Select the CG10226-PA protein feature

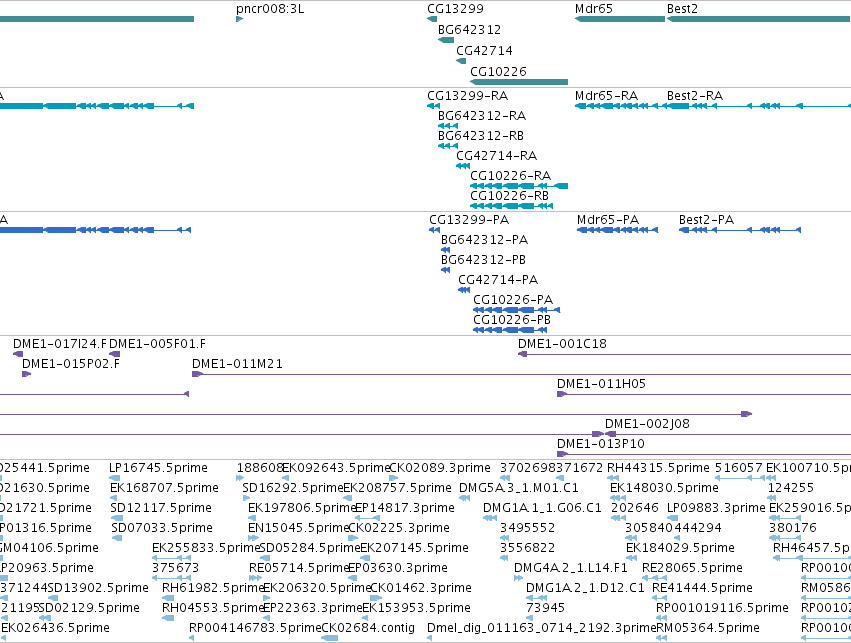click(517, 310)
